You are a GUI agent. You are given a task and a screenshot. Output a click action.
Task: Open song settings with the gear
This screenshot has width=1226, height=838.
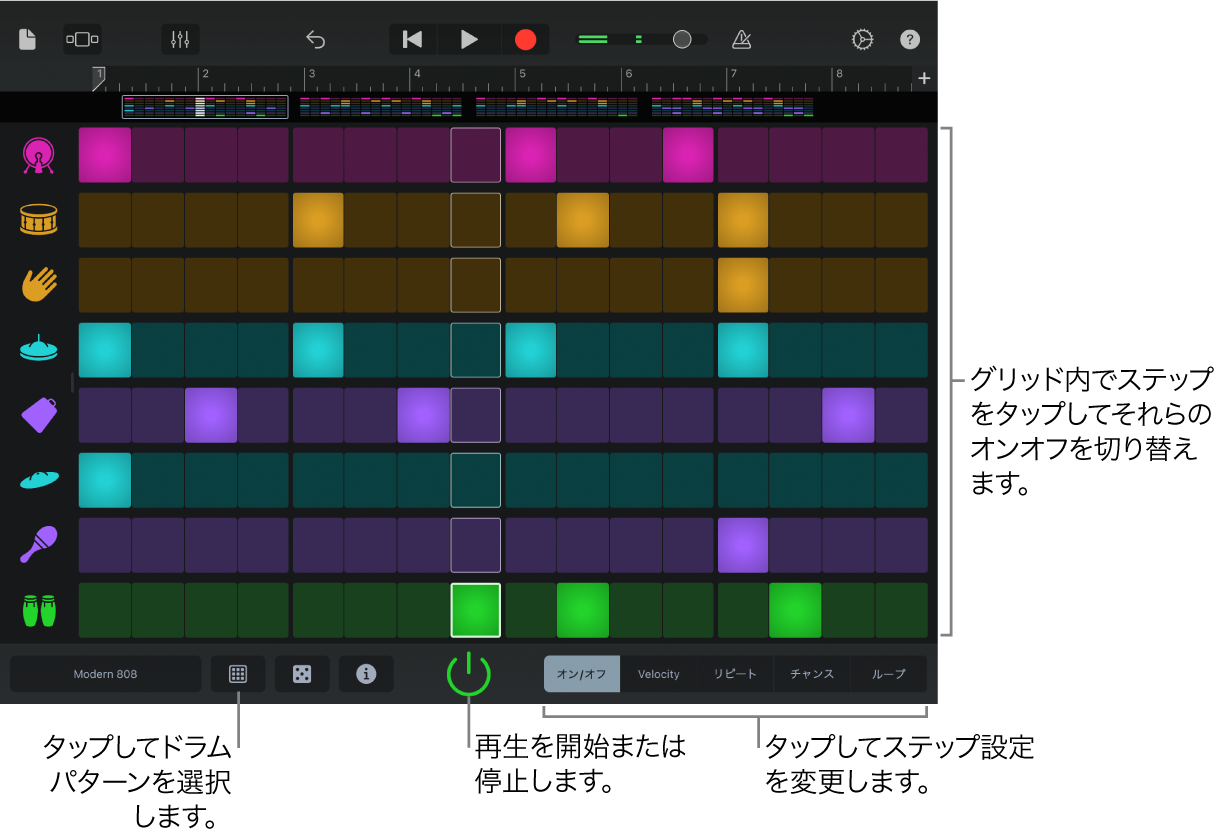(x=862, y=39)
